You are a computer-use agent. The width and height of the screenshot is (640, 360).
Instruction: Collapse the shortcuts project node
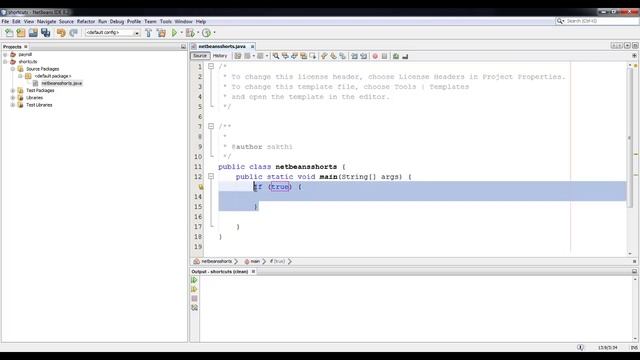tap(5, 62)
